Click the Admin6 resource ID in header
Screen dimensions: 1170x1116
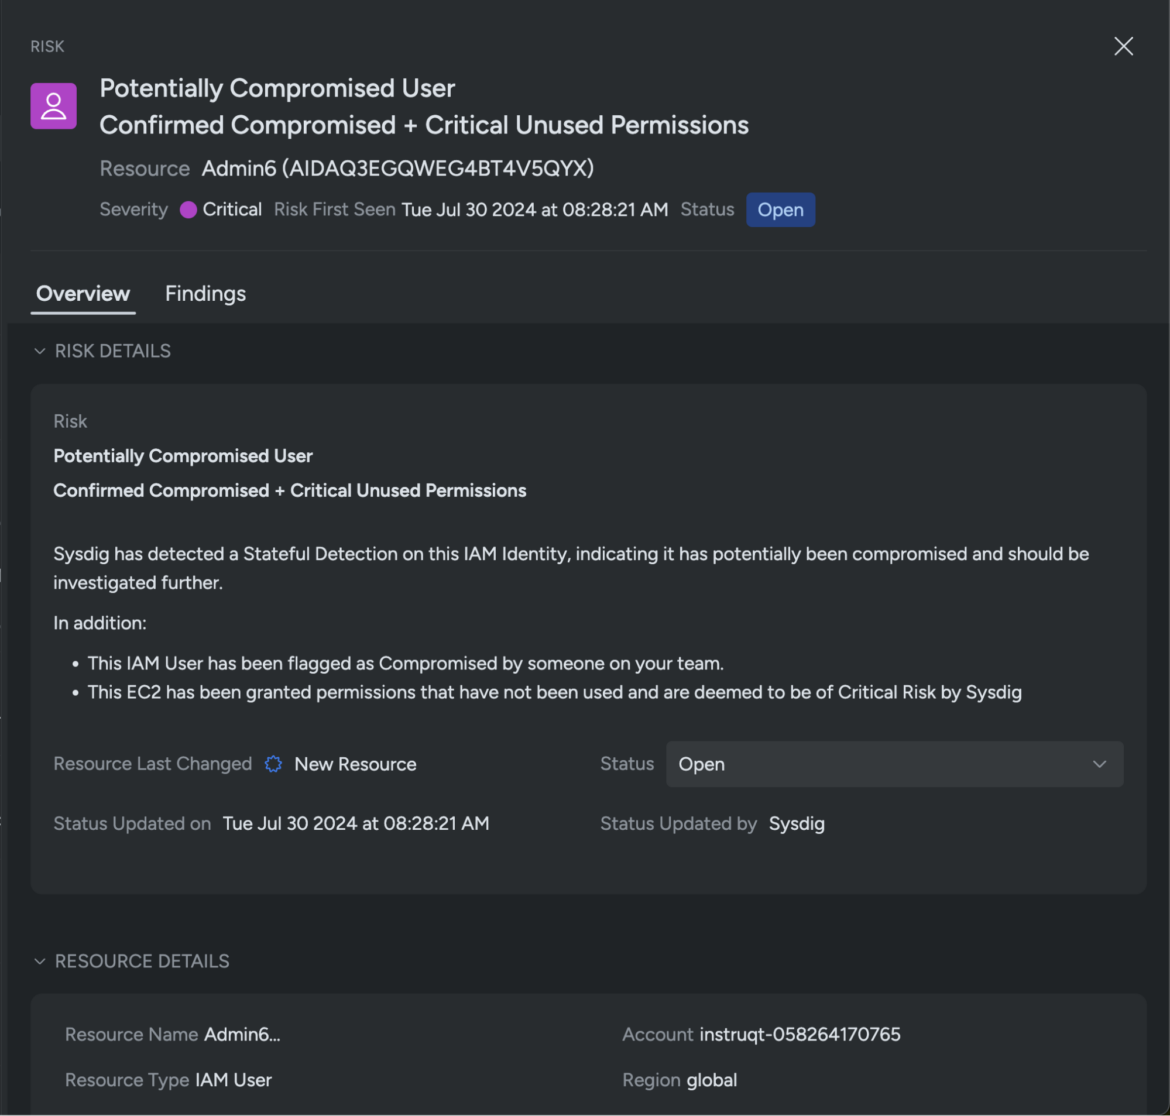pyautogui.click(x=397, y=168)
